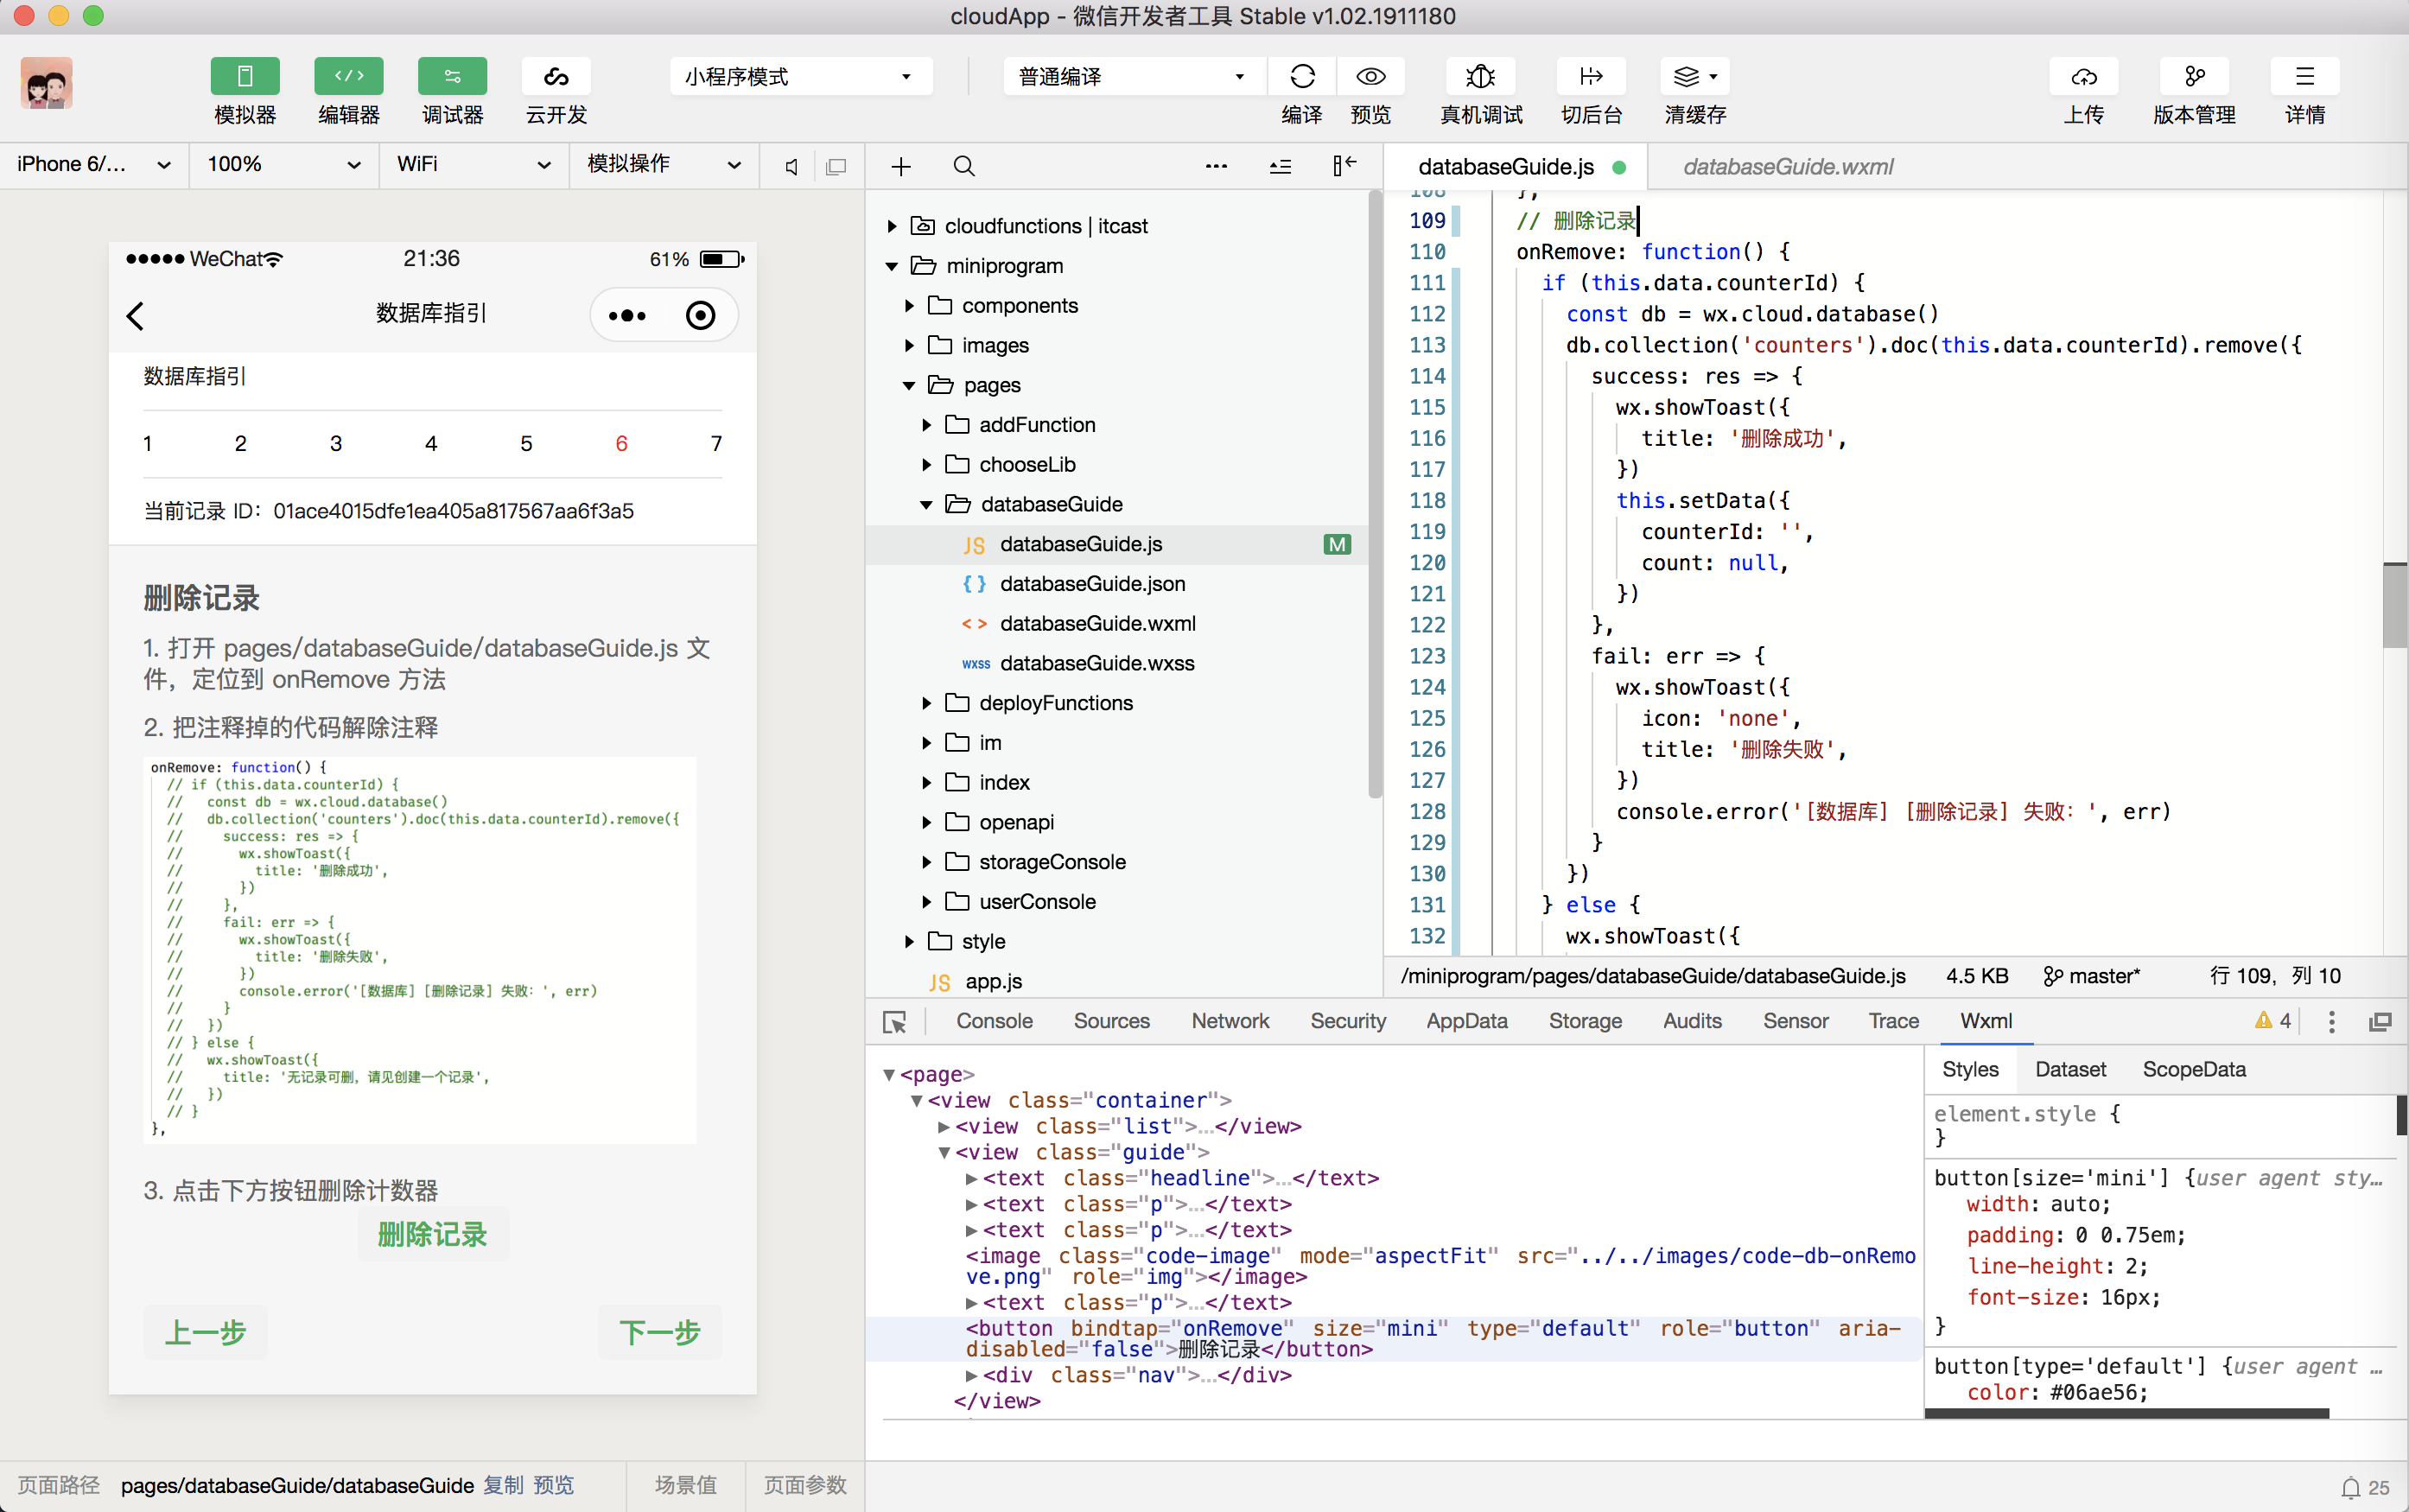Click the sort/collapse list icon in explorer
The height and width of the screenshot is (1512, 2409).
coord(1280,166)
